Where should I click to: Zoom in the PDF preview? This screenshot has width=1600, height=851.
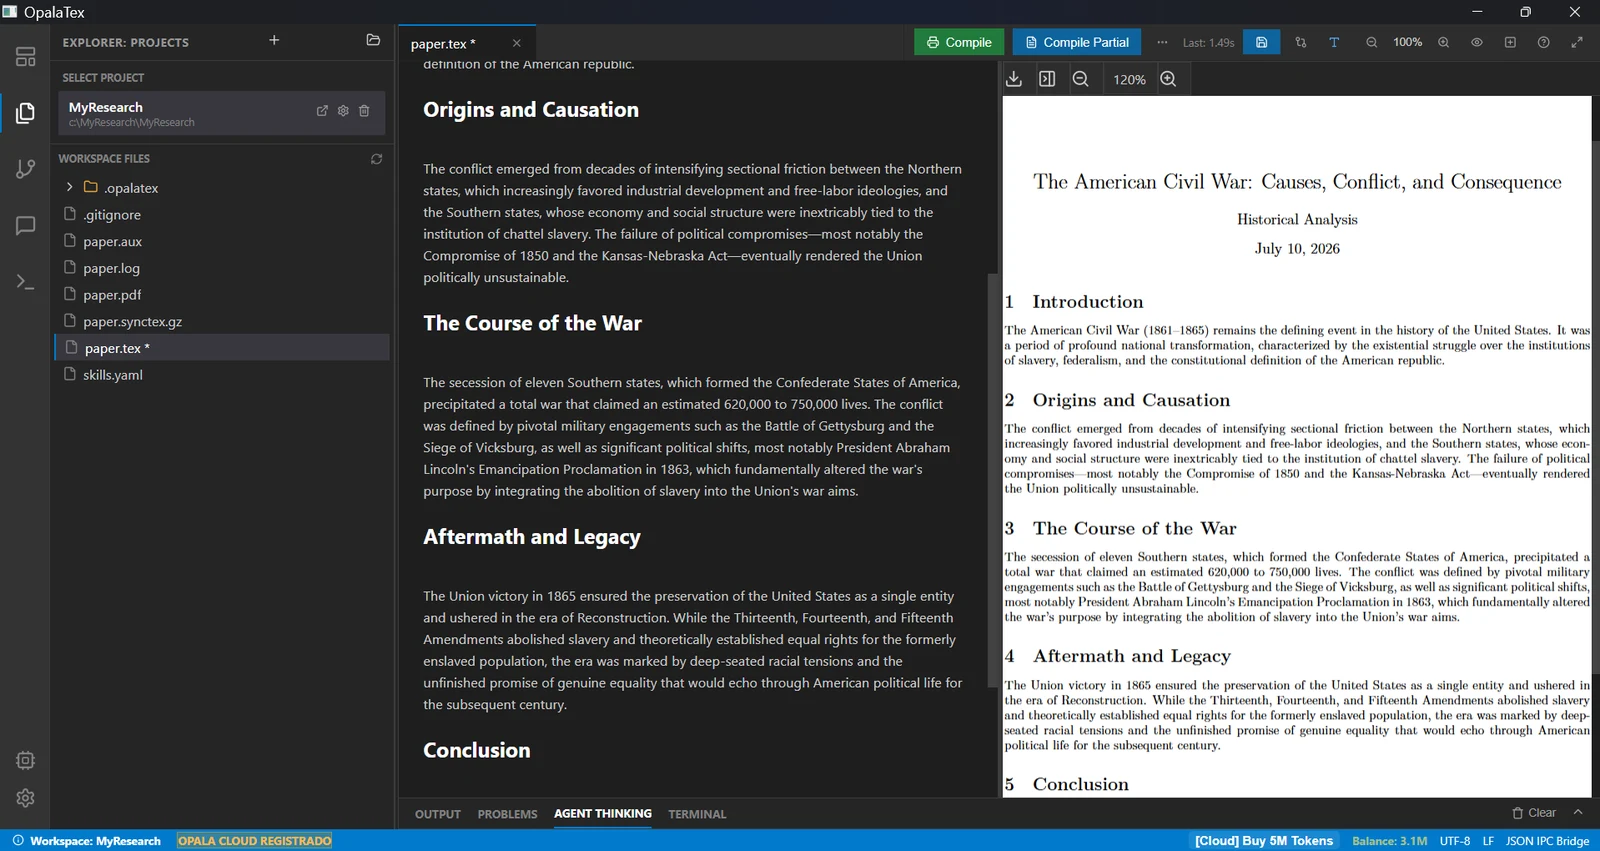[x=1168, y=79]
